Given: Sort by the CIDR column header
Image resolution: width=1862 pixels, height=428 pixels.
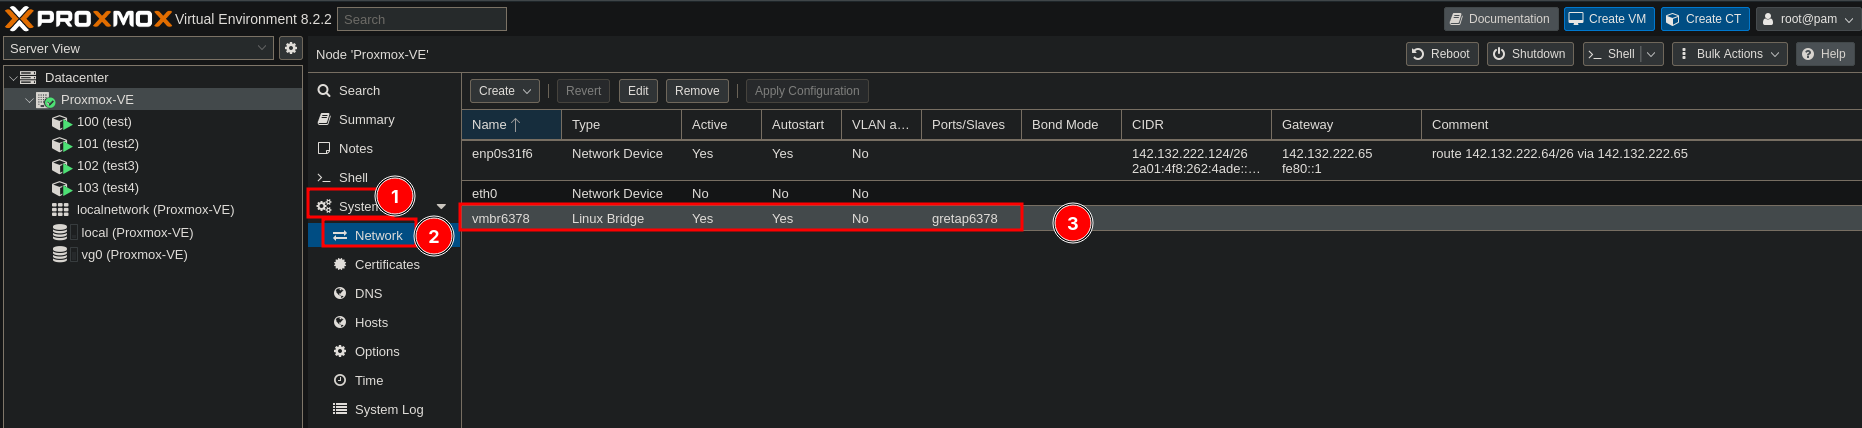Looking at the screenshot, I should click(x=1196, y=125).
